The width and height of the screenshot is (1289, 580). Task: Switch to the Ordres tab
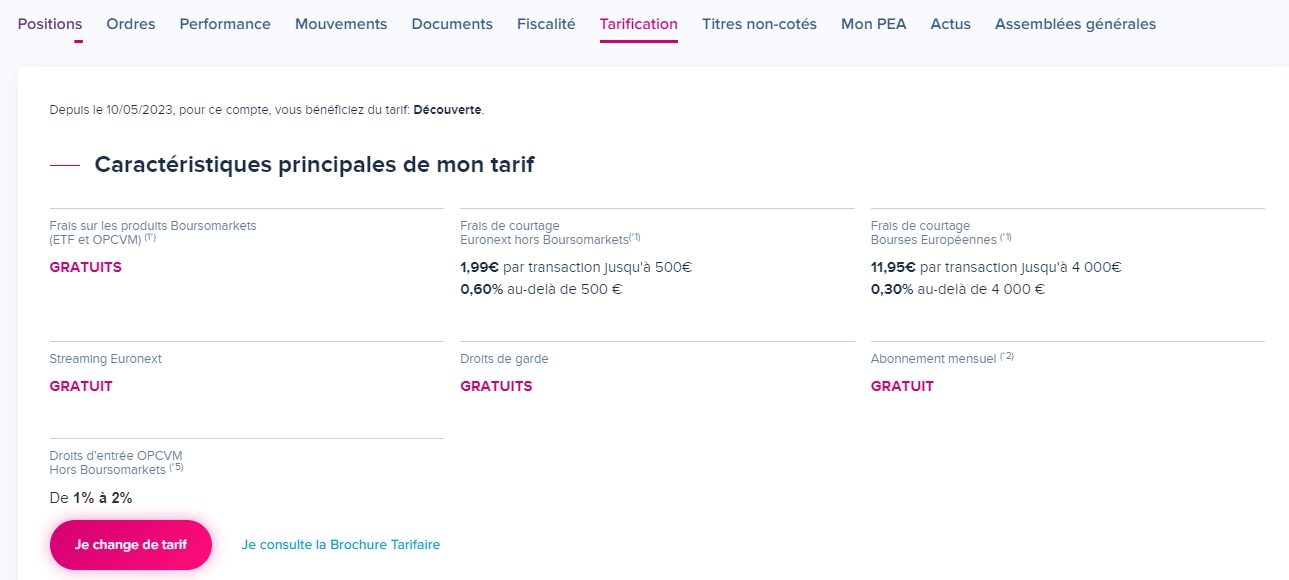(131, 24)
